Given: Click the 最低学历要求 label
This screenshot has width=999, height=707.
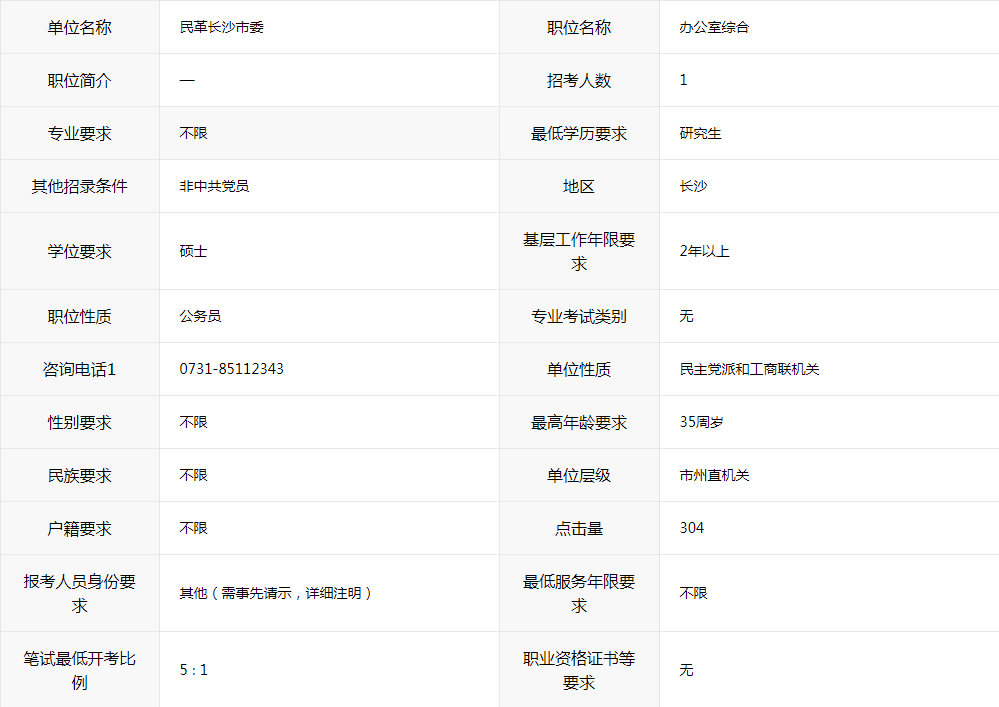Looking at the screenshot, I should (x=579, y=133).
